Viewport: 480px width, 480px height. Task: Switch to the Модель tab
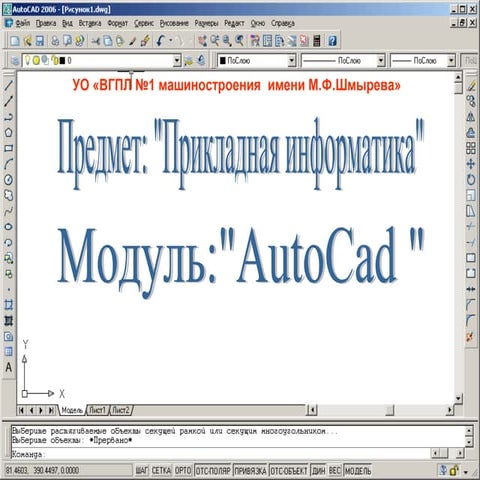click(72, 410)
